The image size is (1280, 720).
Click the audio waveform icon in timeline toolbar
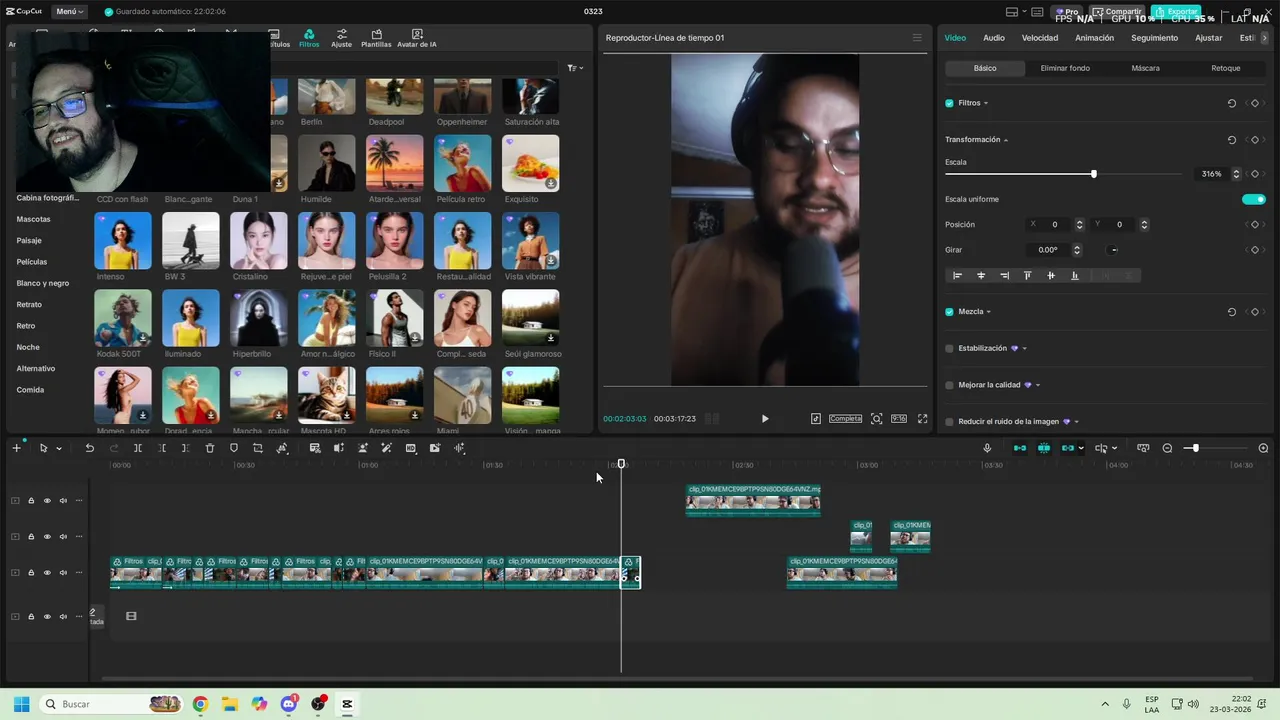click(460, 448)
